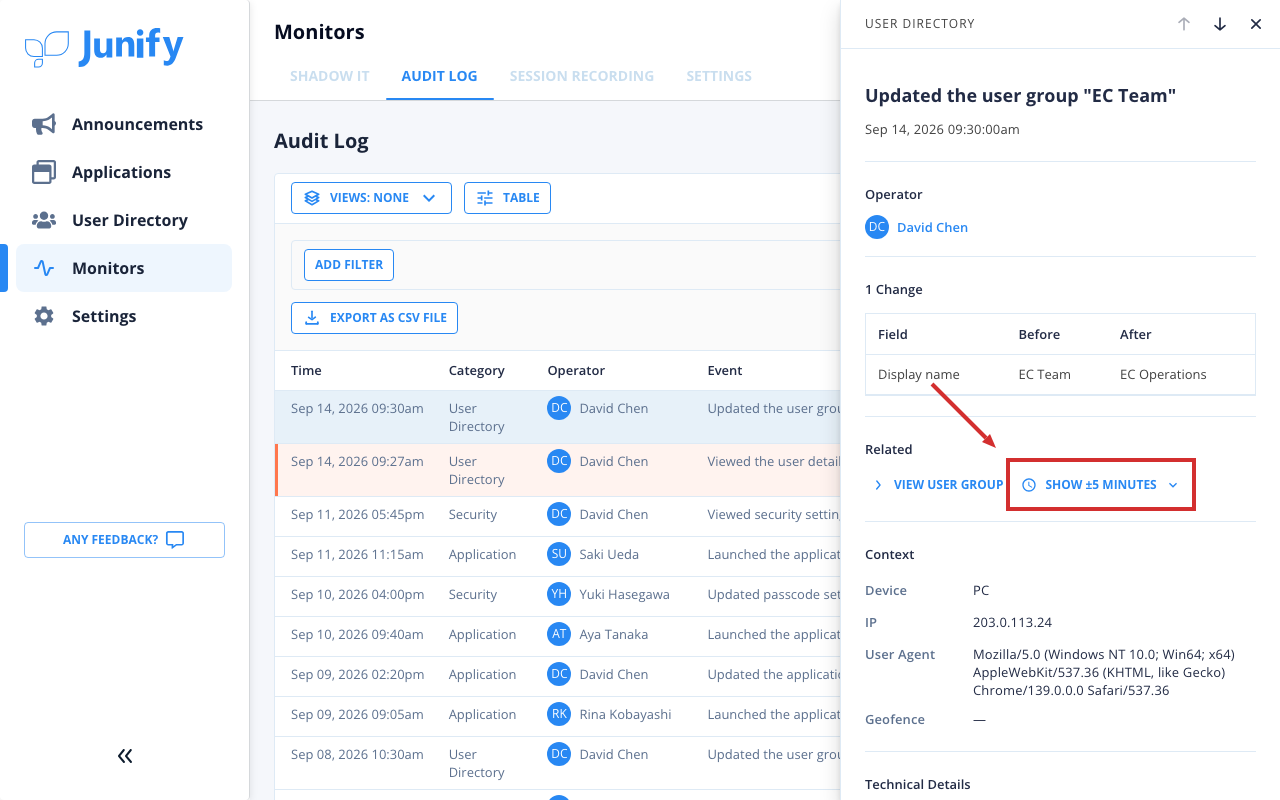Select the Saki Ueda audit log row

pos(558,554)
